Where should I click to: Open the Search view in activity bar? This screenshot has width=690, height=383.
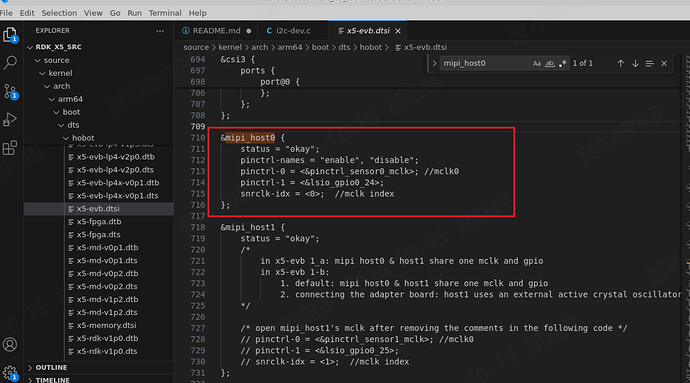click(x=10, y=63)
